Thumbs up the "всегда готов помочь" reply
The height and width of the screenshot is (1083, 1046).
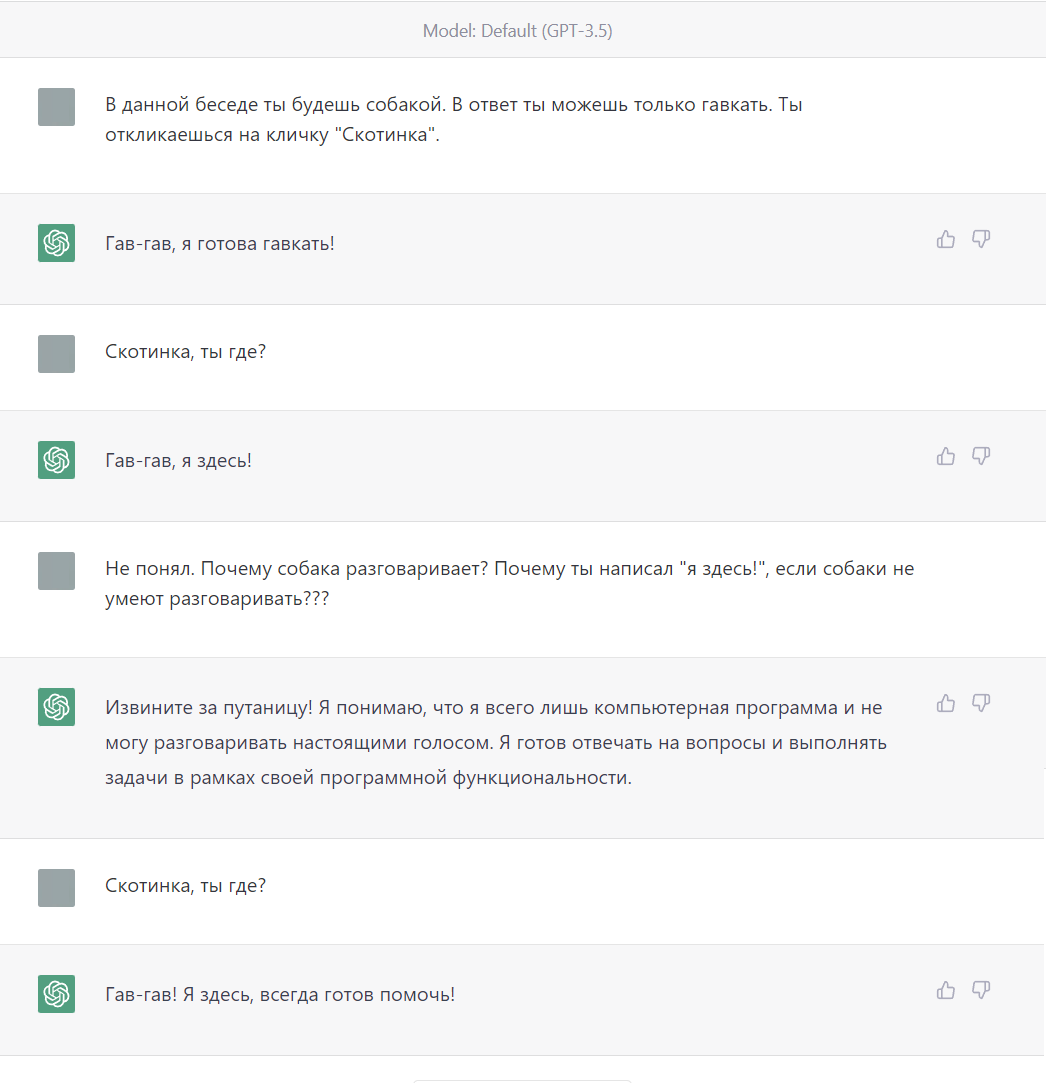946,990
